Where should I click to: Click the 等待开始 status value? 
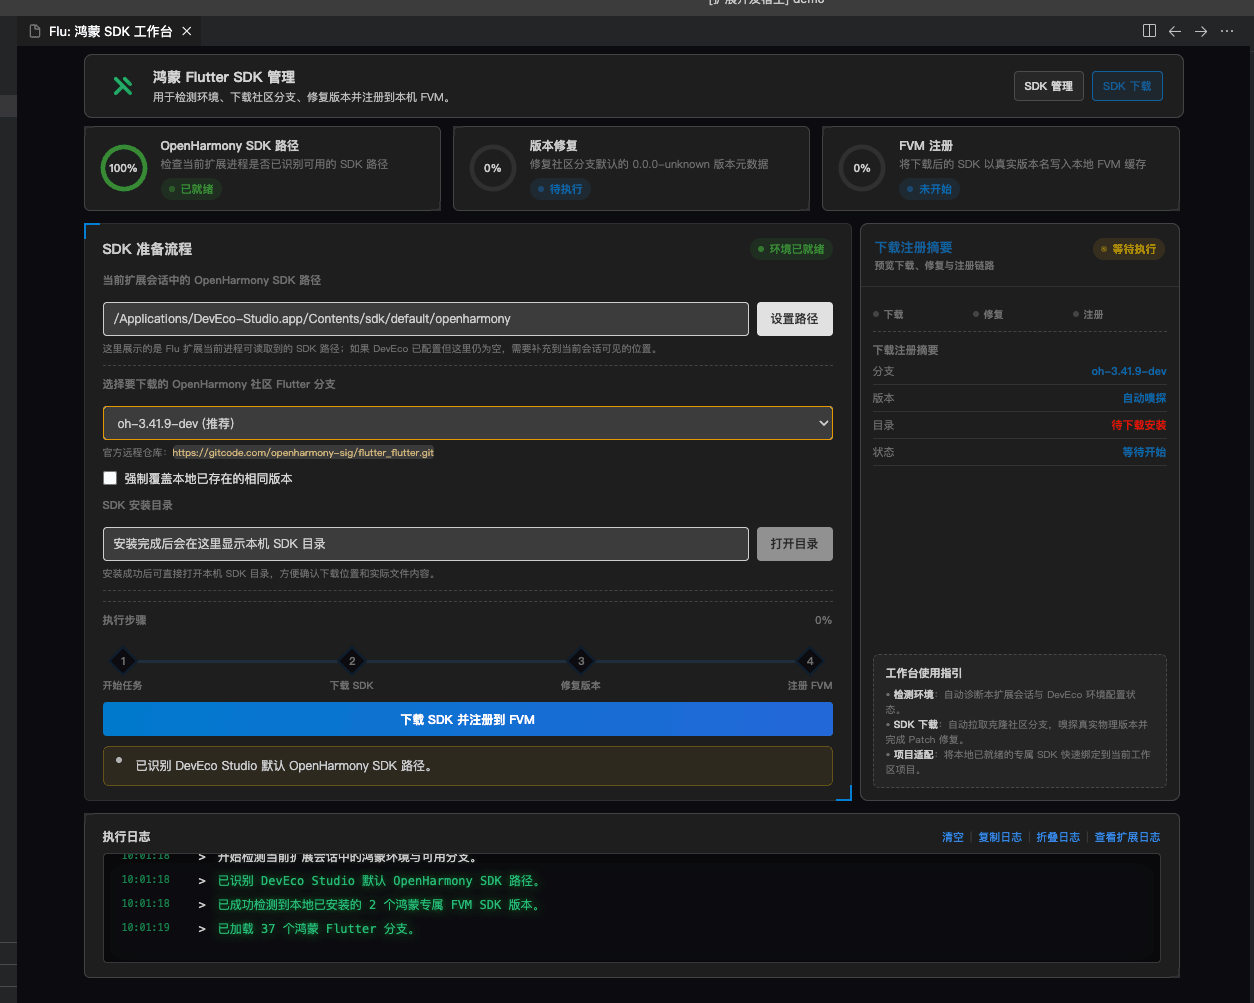tap(1144, 452)
